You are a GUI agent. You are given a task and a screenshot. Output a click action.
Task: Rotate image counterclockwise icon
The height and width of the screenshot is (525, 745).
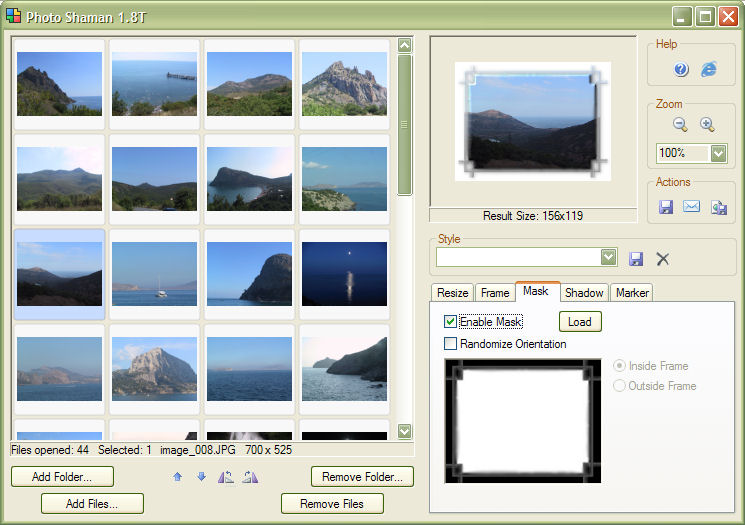coord(226,477)
